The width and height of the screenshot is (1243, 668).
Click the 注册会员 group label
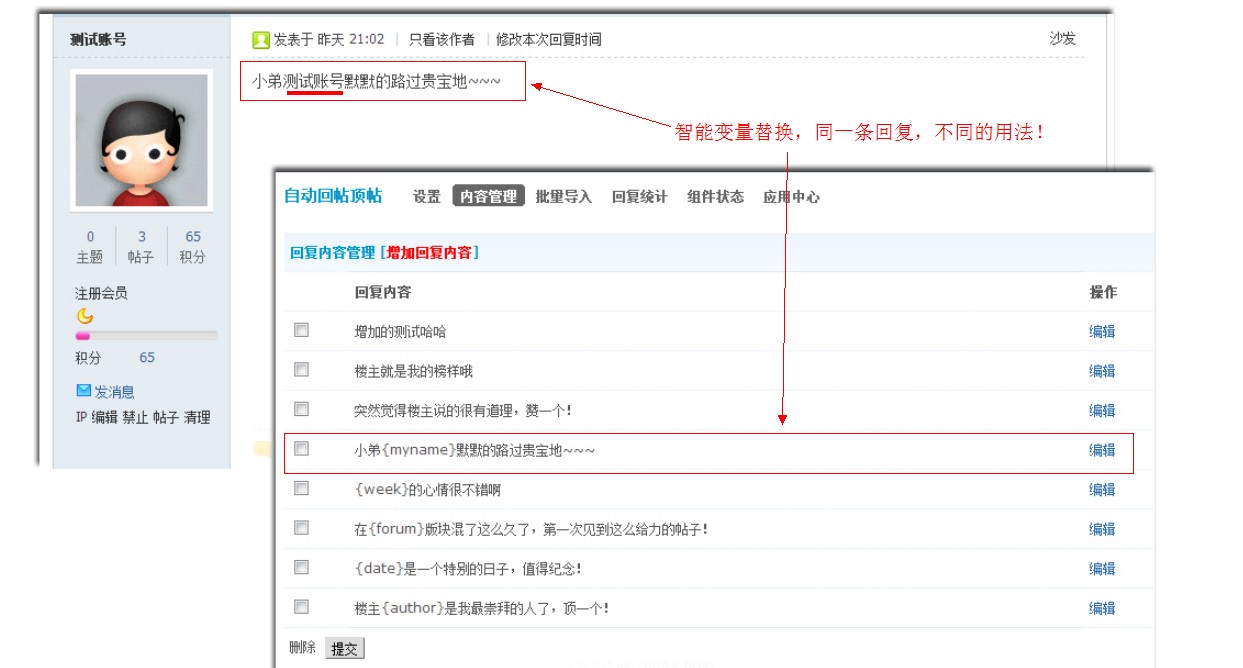tap(101, 293)
